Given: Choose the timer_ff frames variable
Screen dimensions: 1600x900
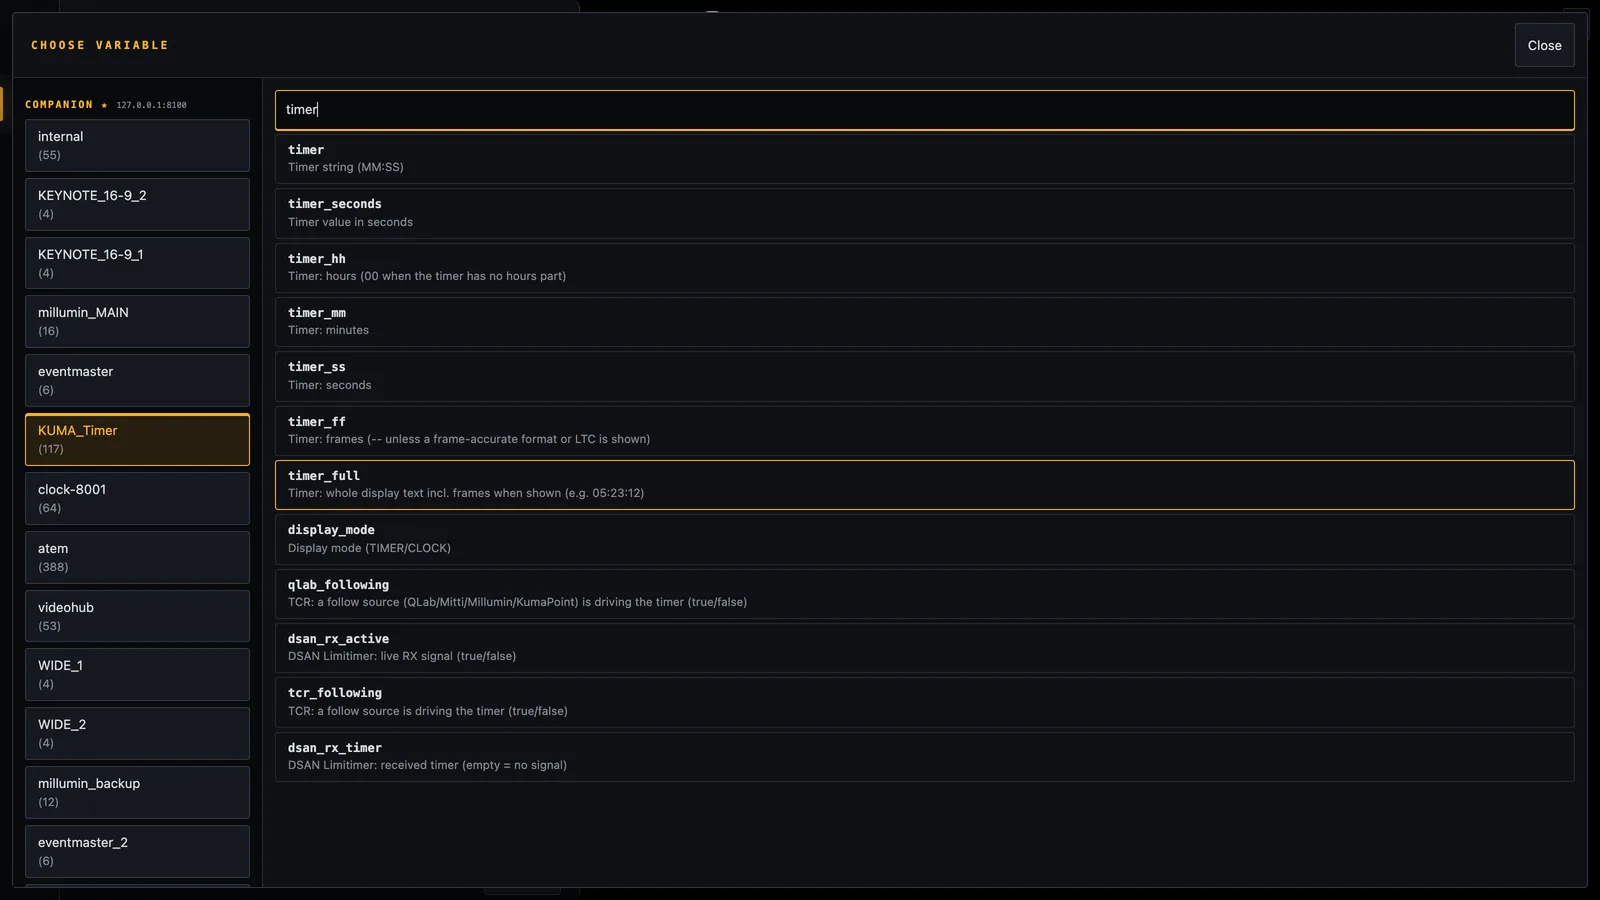Looking at the screenshot, I should (x=924, y=431).
